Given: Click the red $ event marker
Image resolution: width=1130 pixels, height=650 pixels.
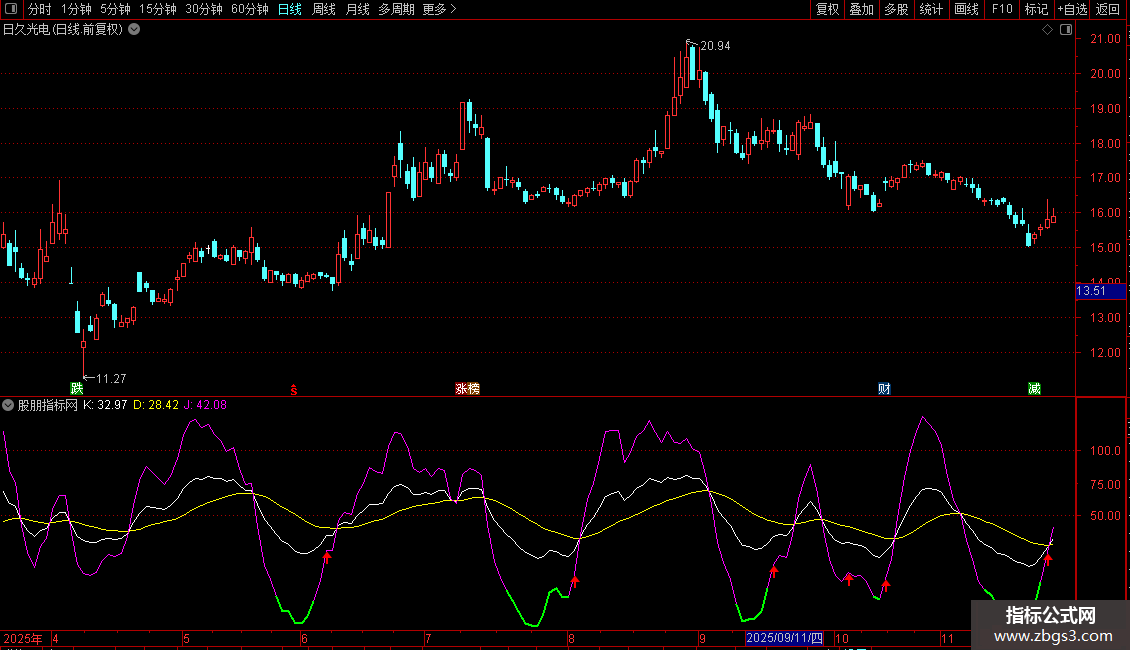Looking at the screenshot, I should [294, 390].
